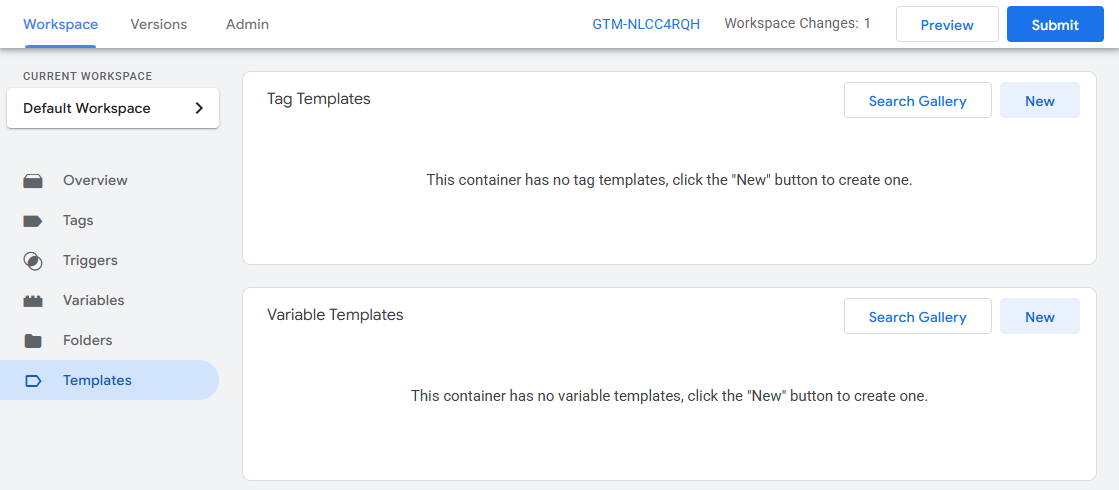The image size is (1119, 490).
Task: Expand the Default Workspace chevron
Action: (x=199, y=108)
